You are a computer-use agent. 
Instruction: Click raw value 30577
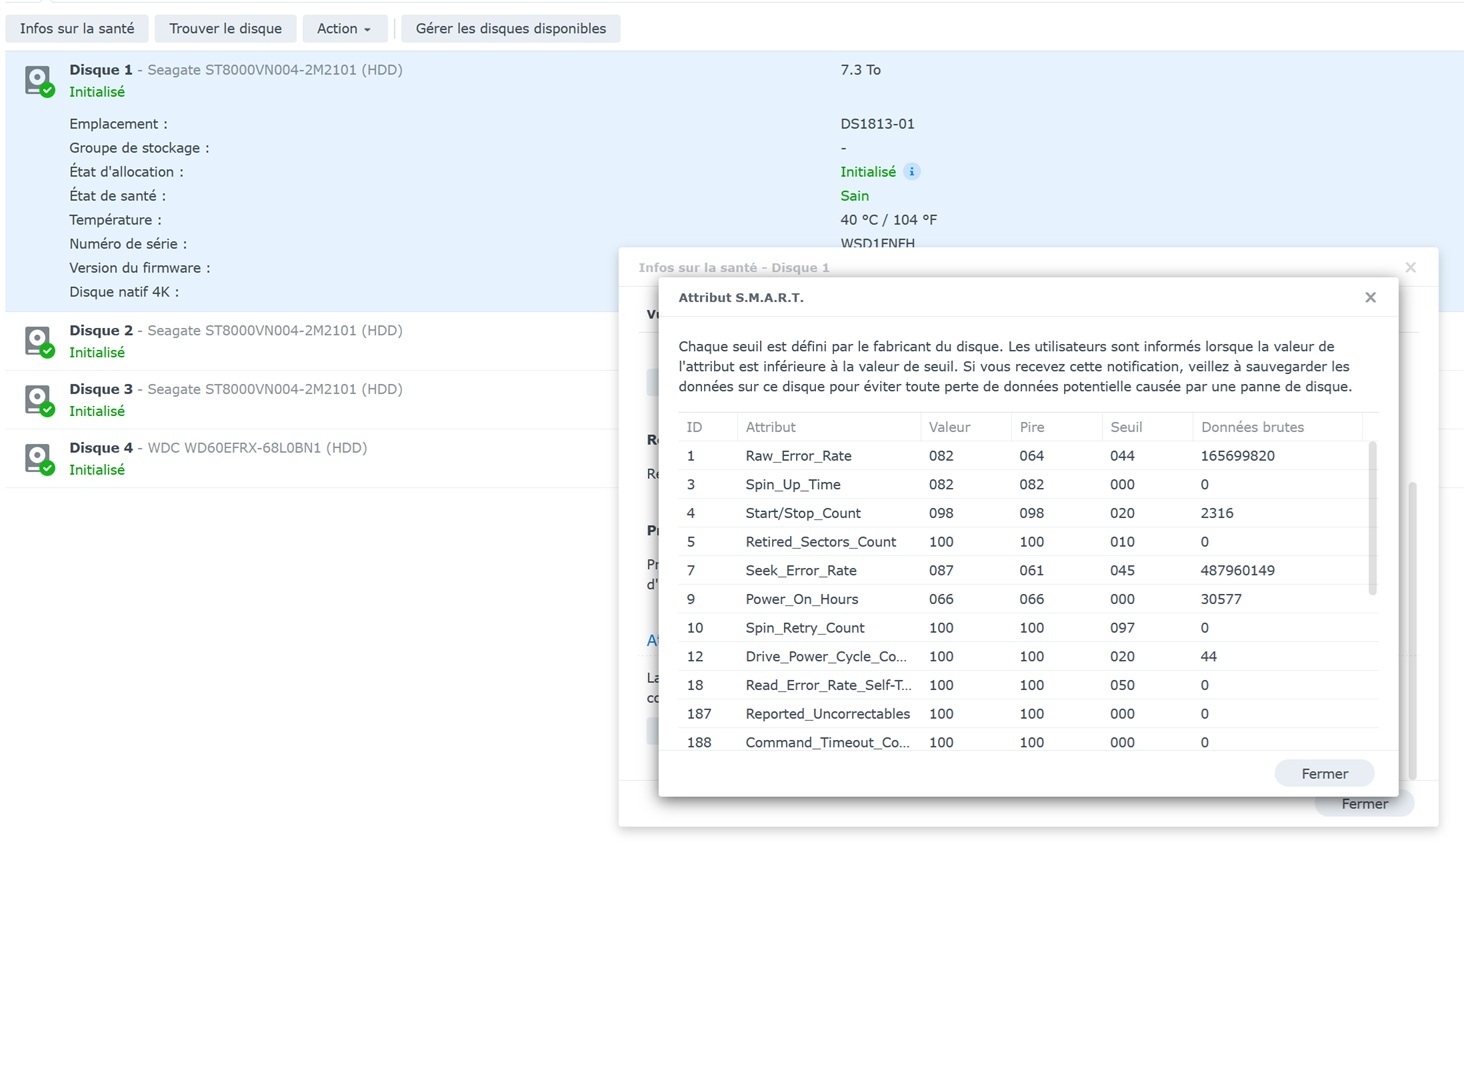pos(1221,599)
